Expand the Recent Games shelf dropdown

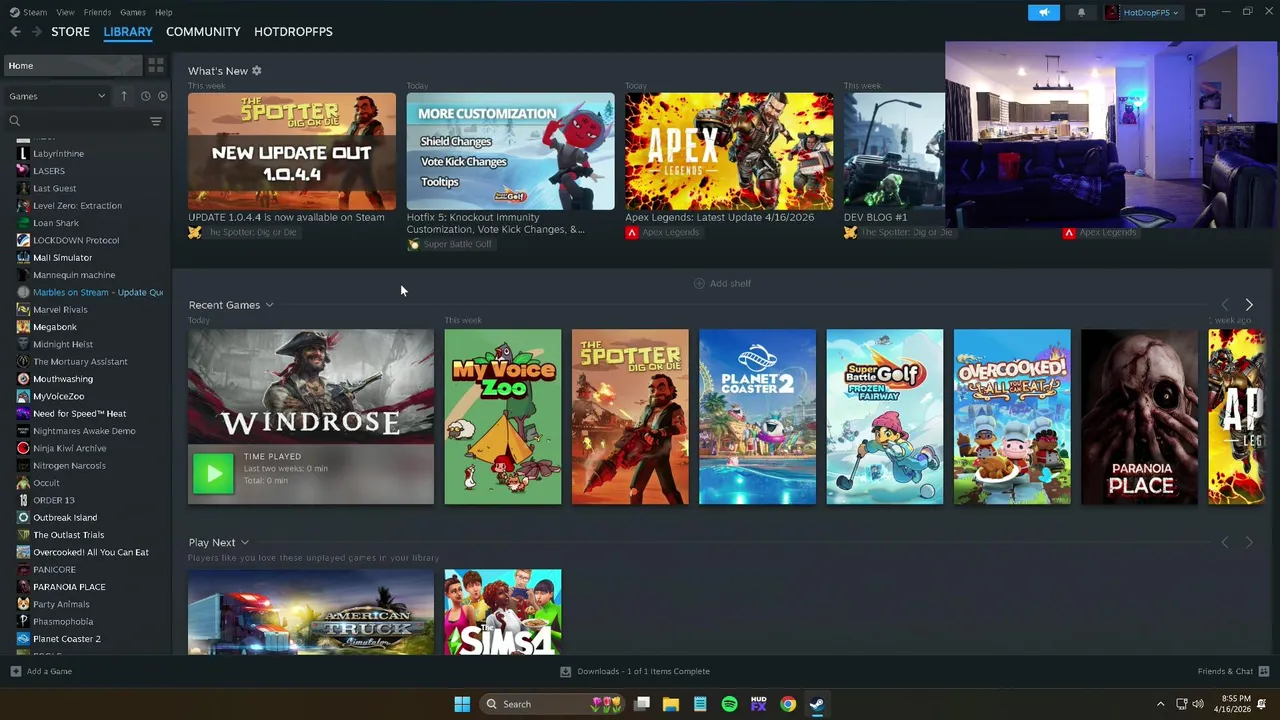click(x=269, y=305)
